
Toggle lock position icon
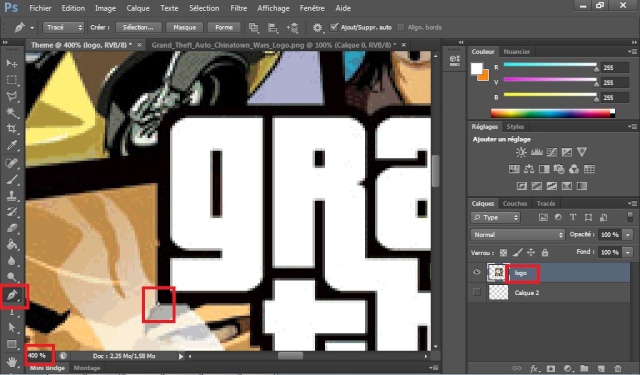pyautogui.click(x=531, y=253)
